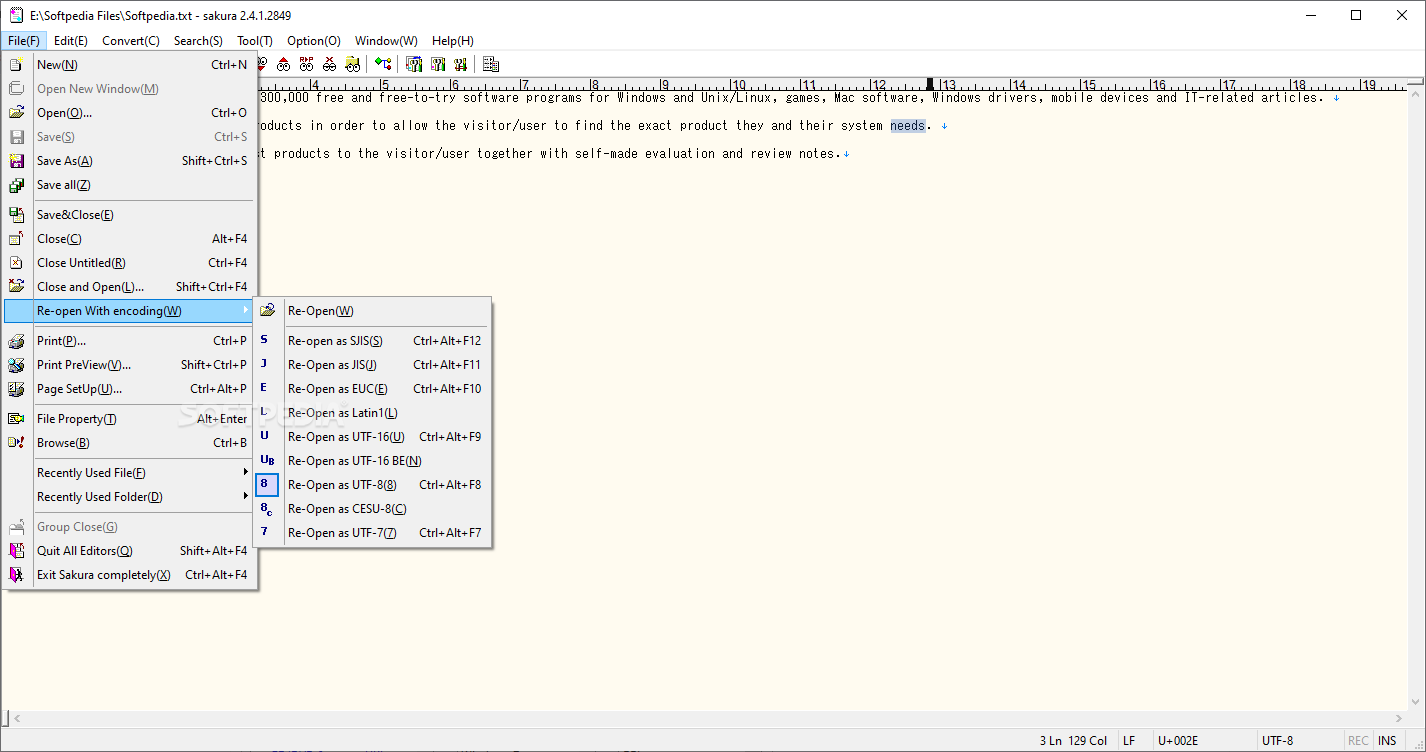Click the Replace (R>P) toolbar icon

tap(307, 64)
